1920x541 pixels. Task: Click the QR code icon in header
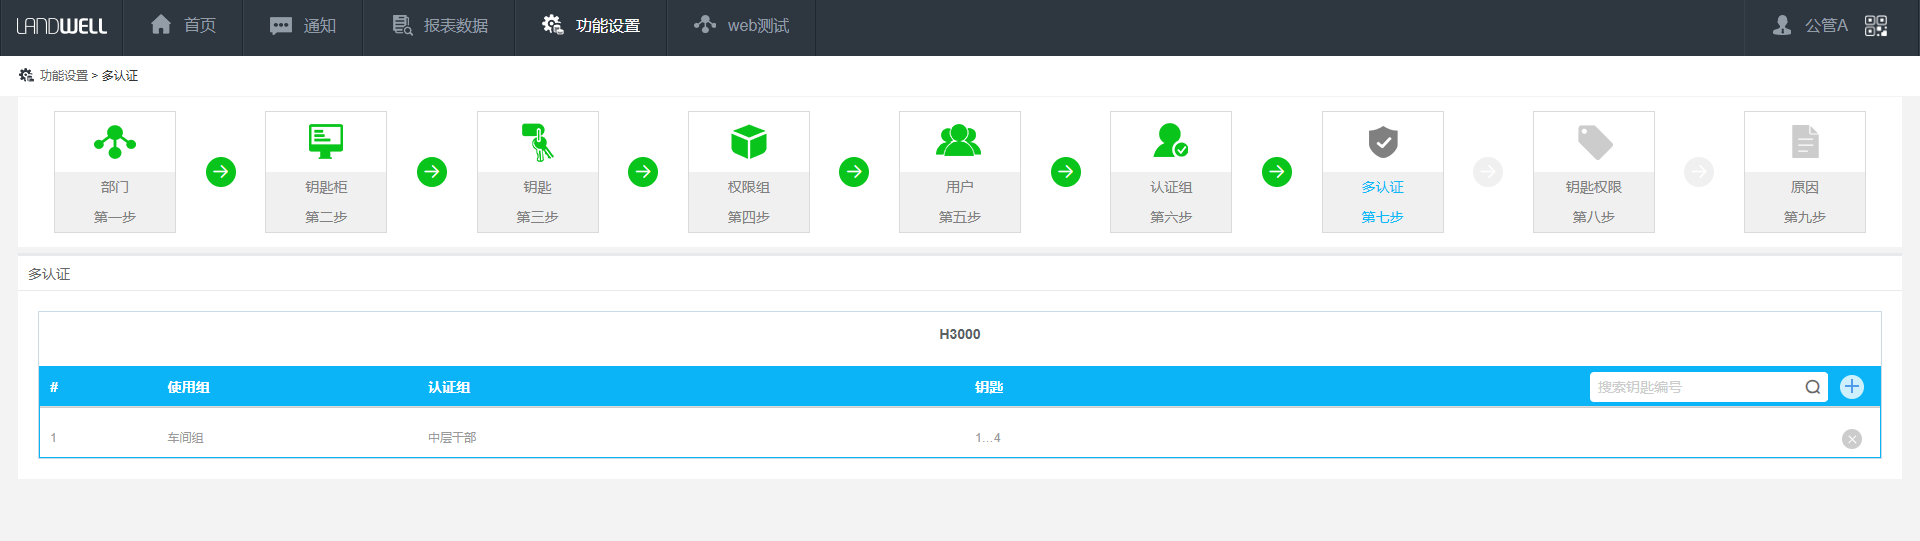(x=1876, y=26)
